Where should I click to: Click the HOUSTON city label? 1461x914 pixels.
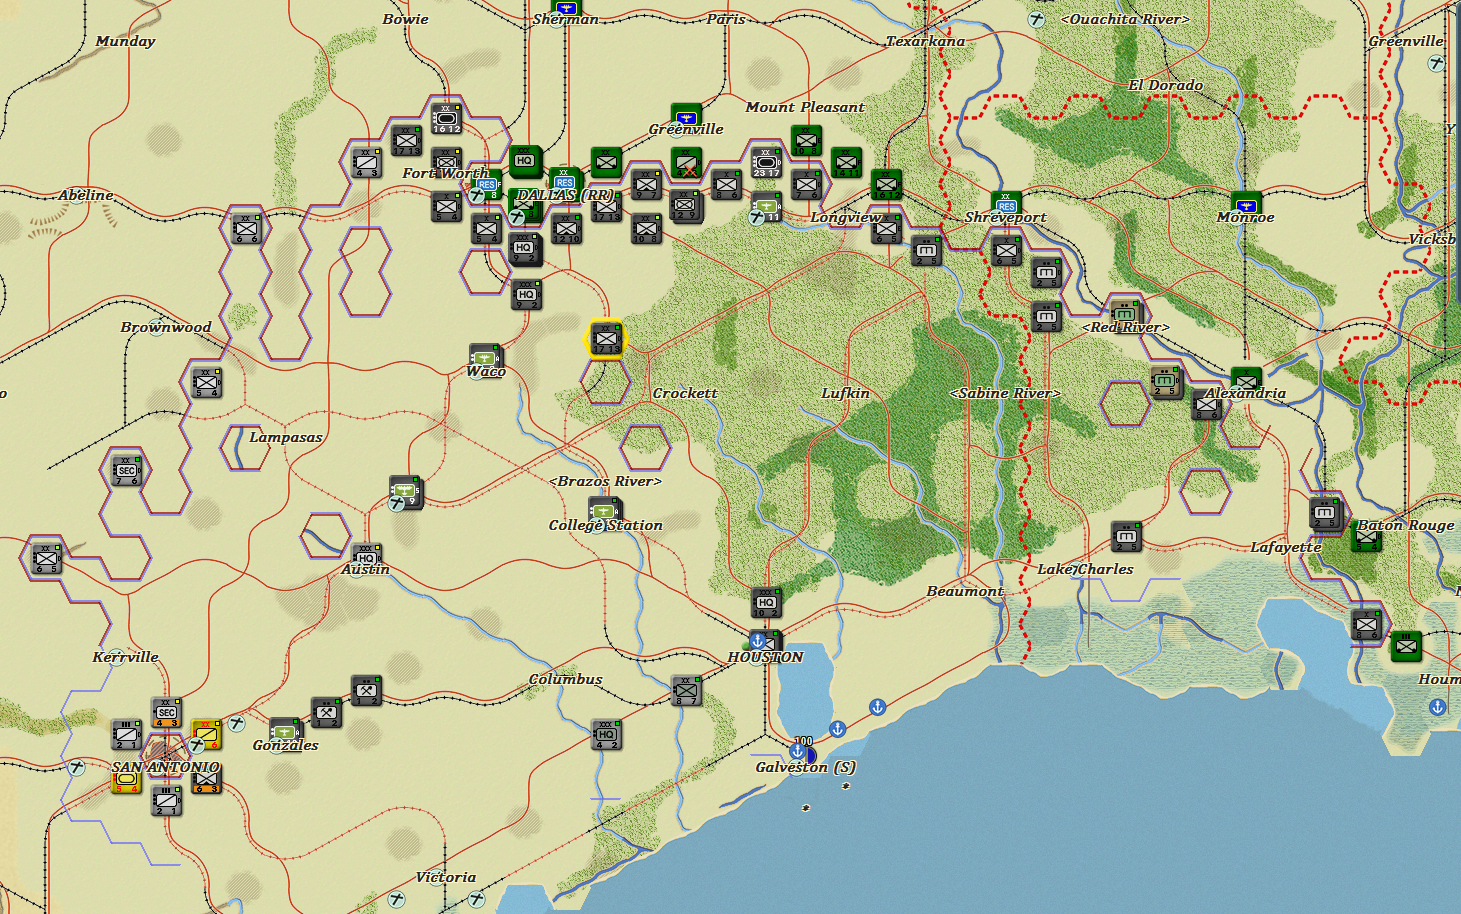(765, 657)
